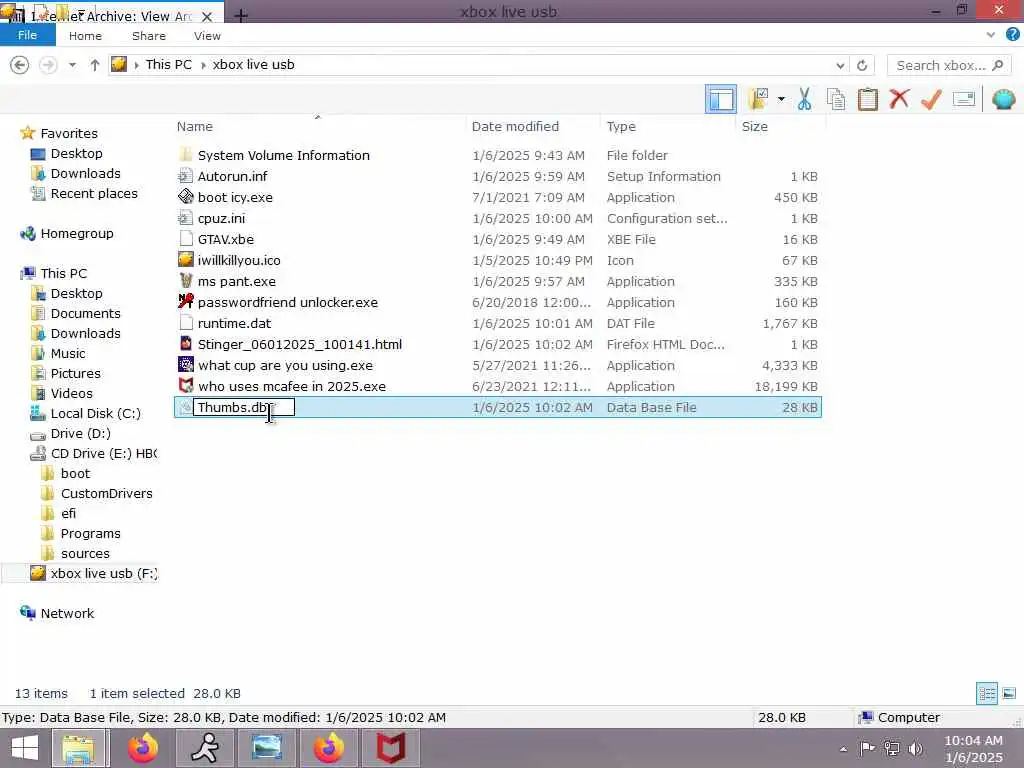The image size is (1024, 768).
Task: Select boot icy.exe in the list
Action: point(235,197)
